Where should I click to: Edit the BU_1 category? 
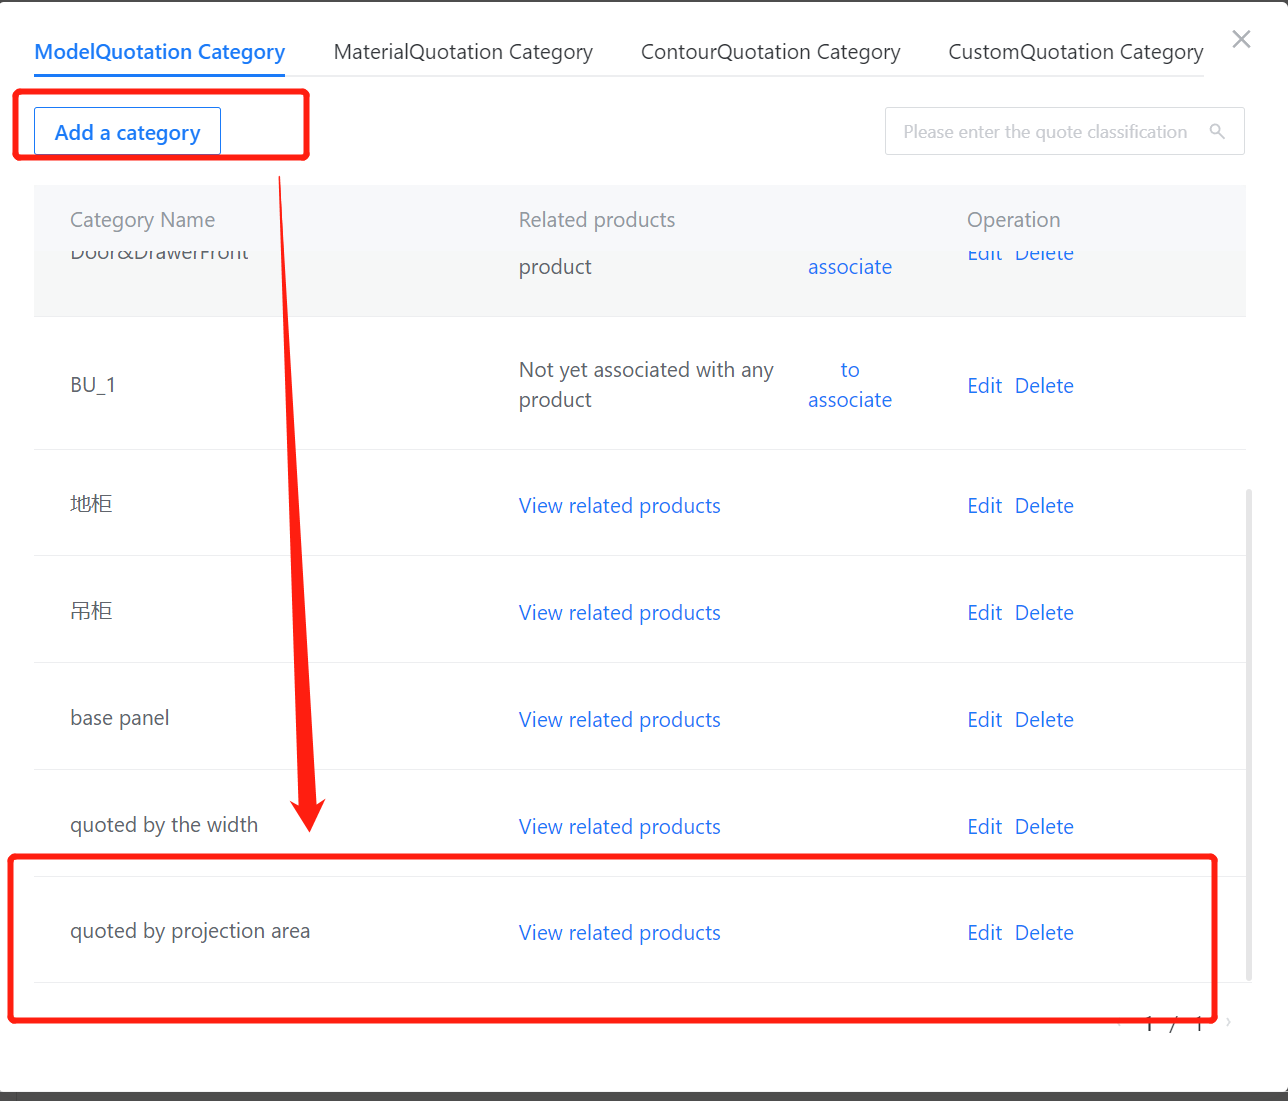coord(984,386)
